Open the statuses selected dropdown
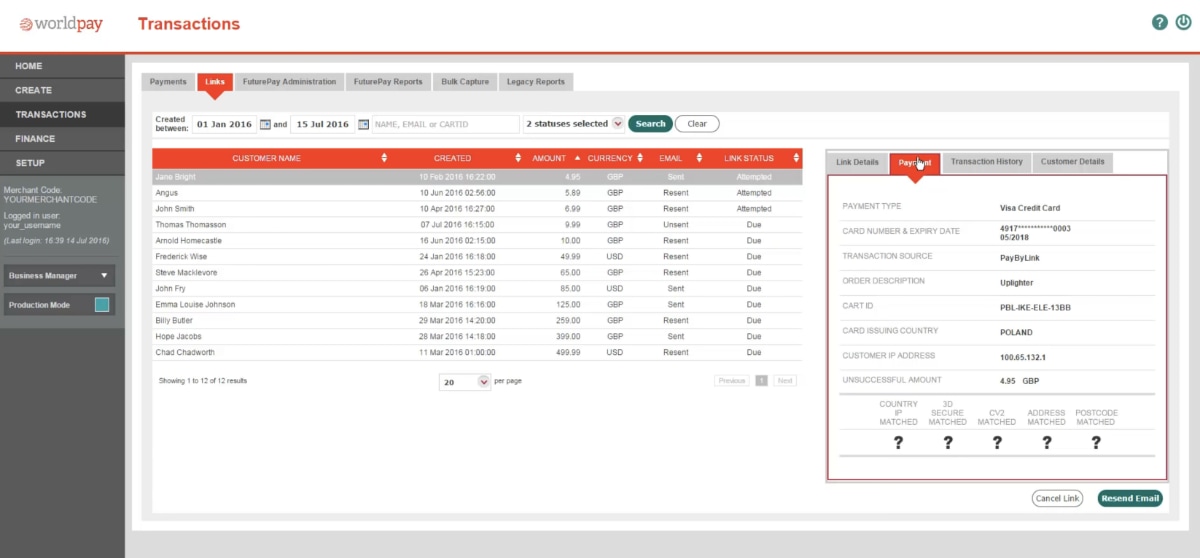Image resolution: width=1200 pixels, height=558 pixels. (x=574, y=124)
